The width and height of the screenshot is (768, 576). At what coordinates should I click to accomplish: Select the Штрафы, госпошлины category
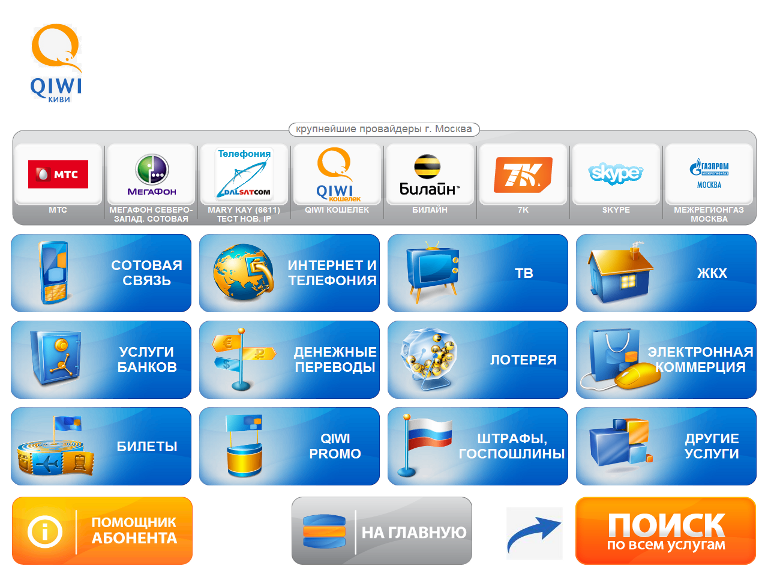pos(478,446)
